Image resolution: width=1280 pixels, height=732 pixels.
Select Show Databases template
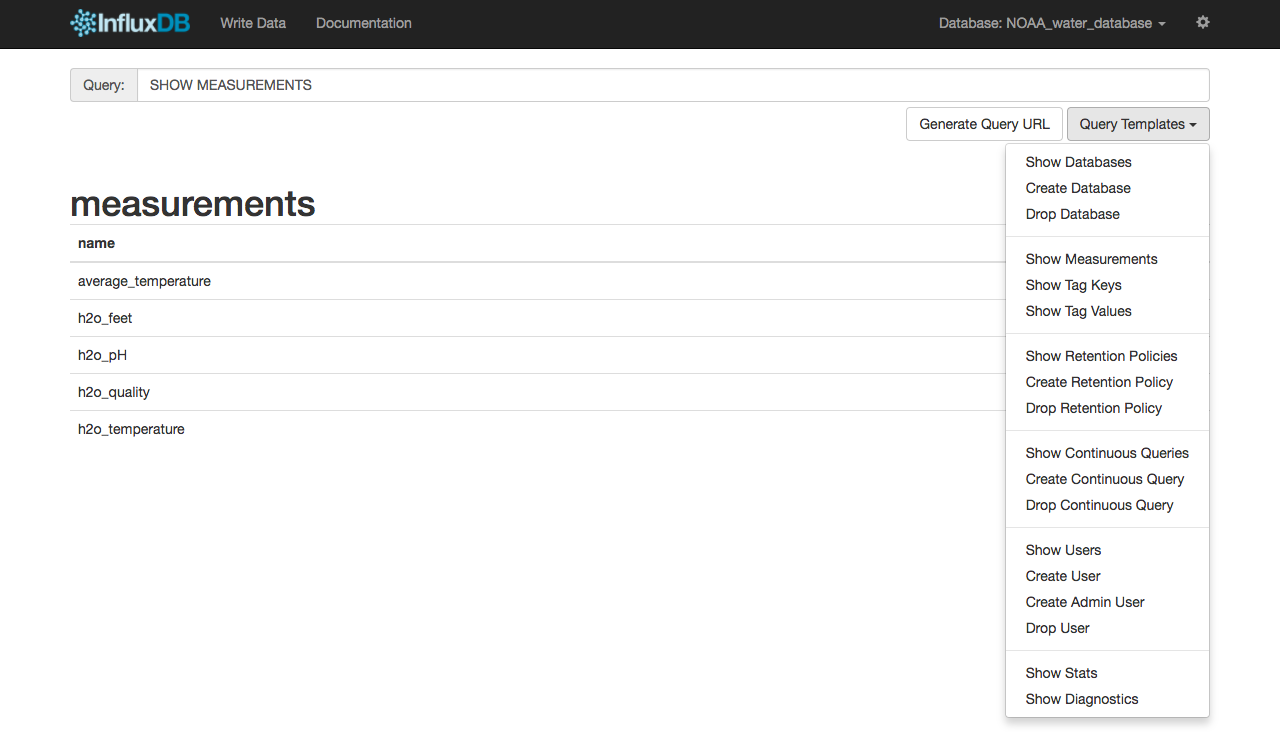pos(1078,162)
